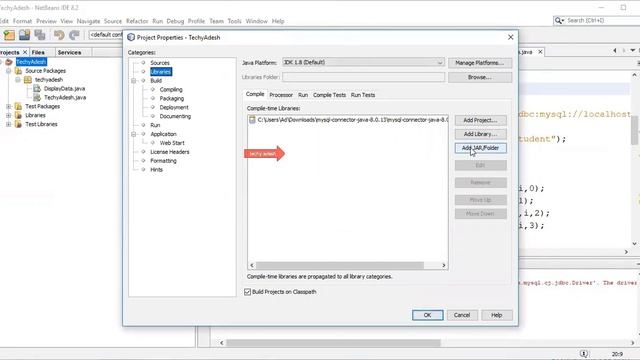
Task: Open the Services panel tab
Action: click(69, 52)
